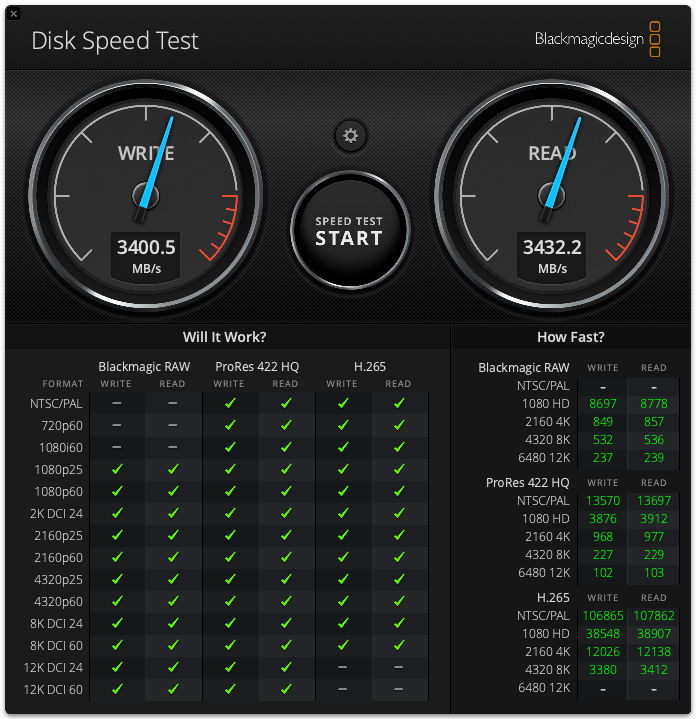Click Blackmagic RAW read dash for 1080i60
This screenshot has height=719, width=696.
pos(172,447)
